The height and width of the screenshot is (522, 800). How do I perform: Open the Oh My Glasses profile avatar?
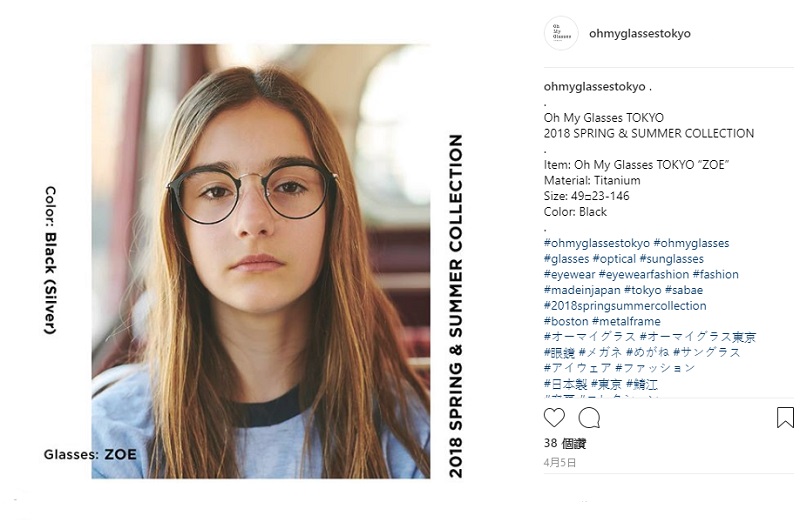click(561, 33)
